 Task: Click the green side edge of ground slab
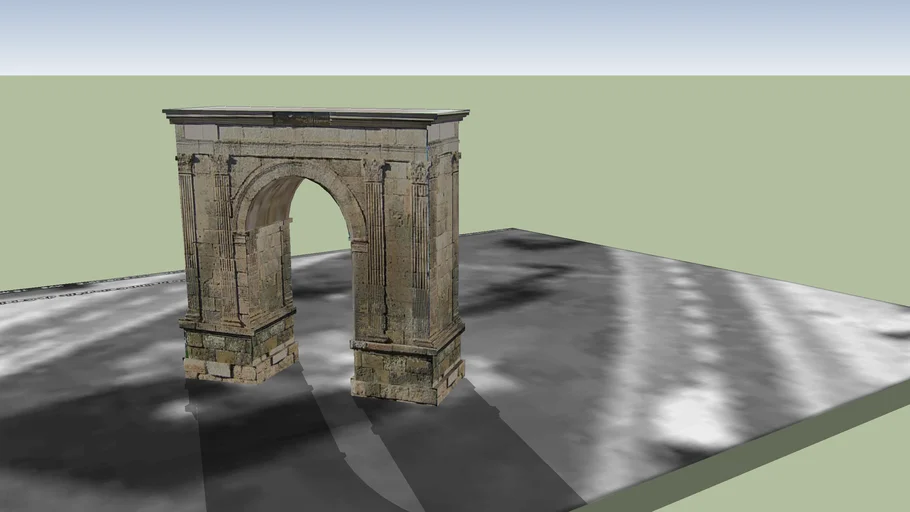click(760, 458)
